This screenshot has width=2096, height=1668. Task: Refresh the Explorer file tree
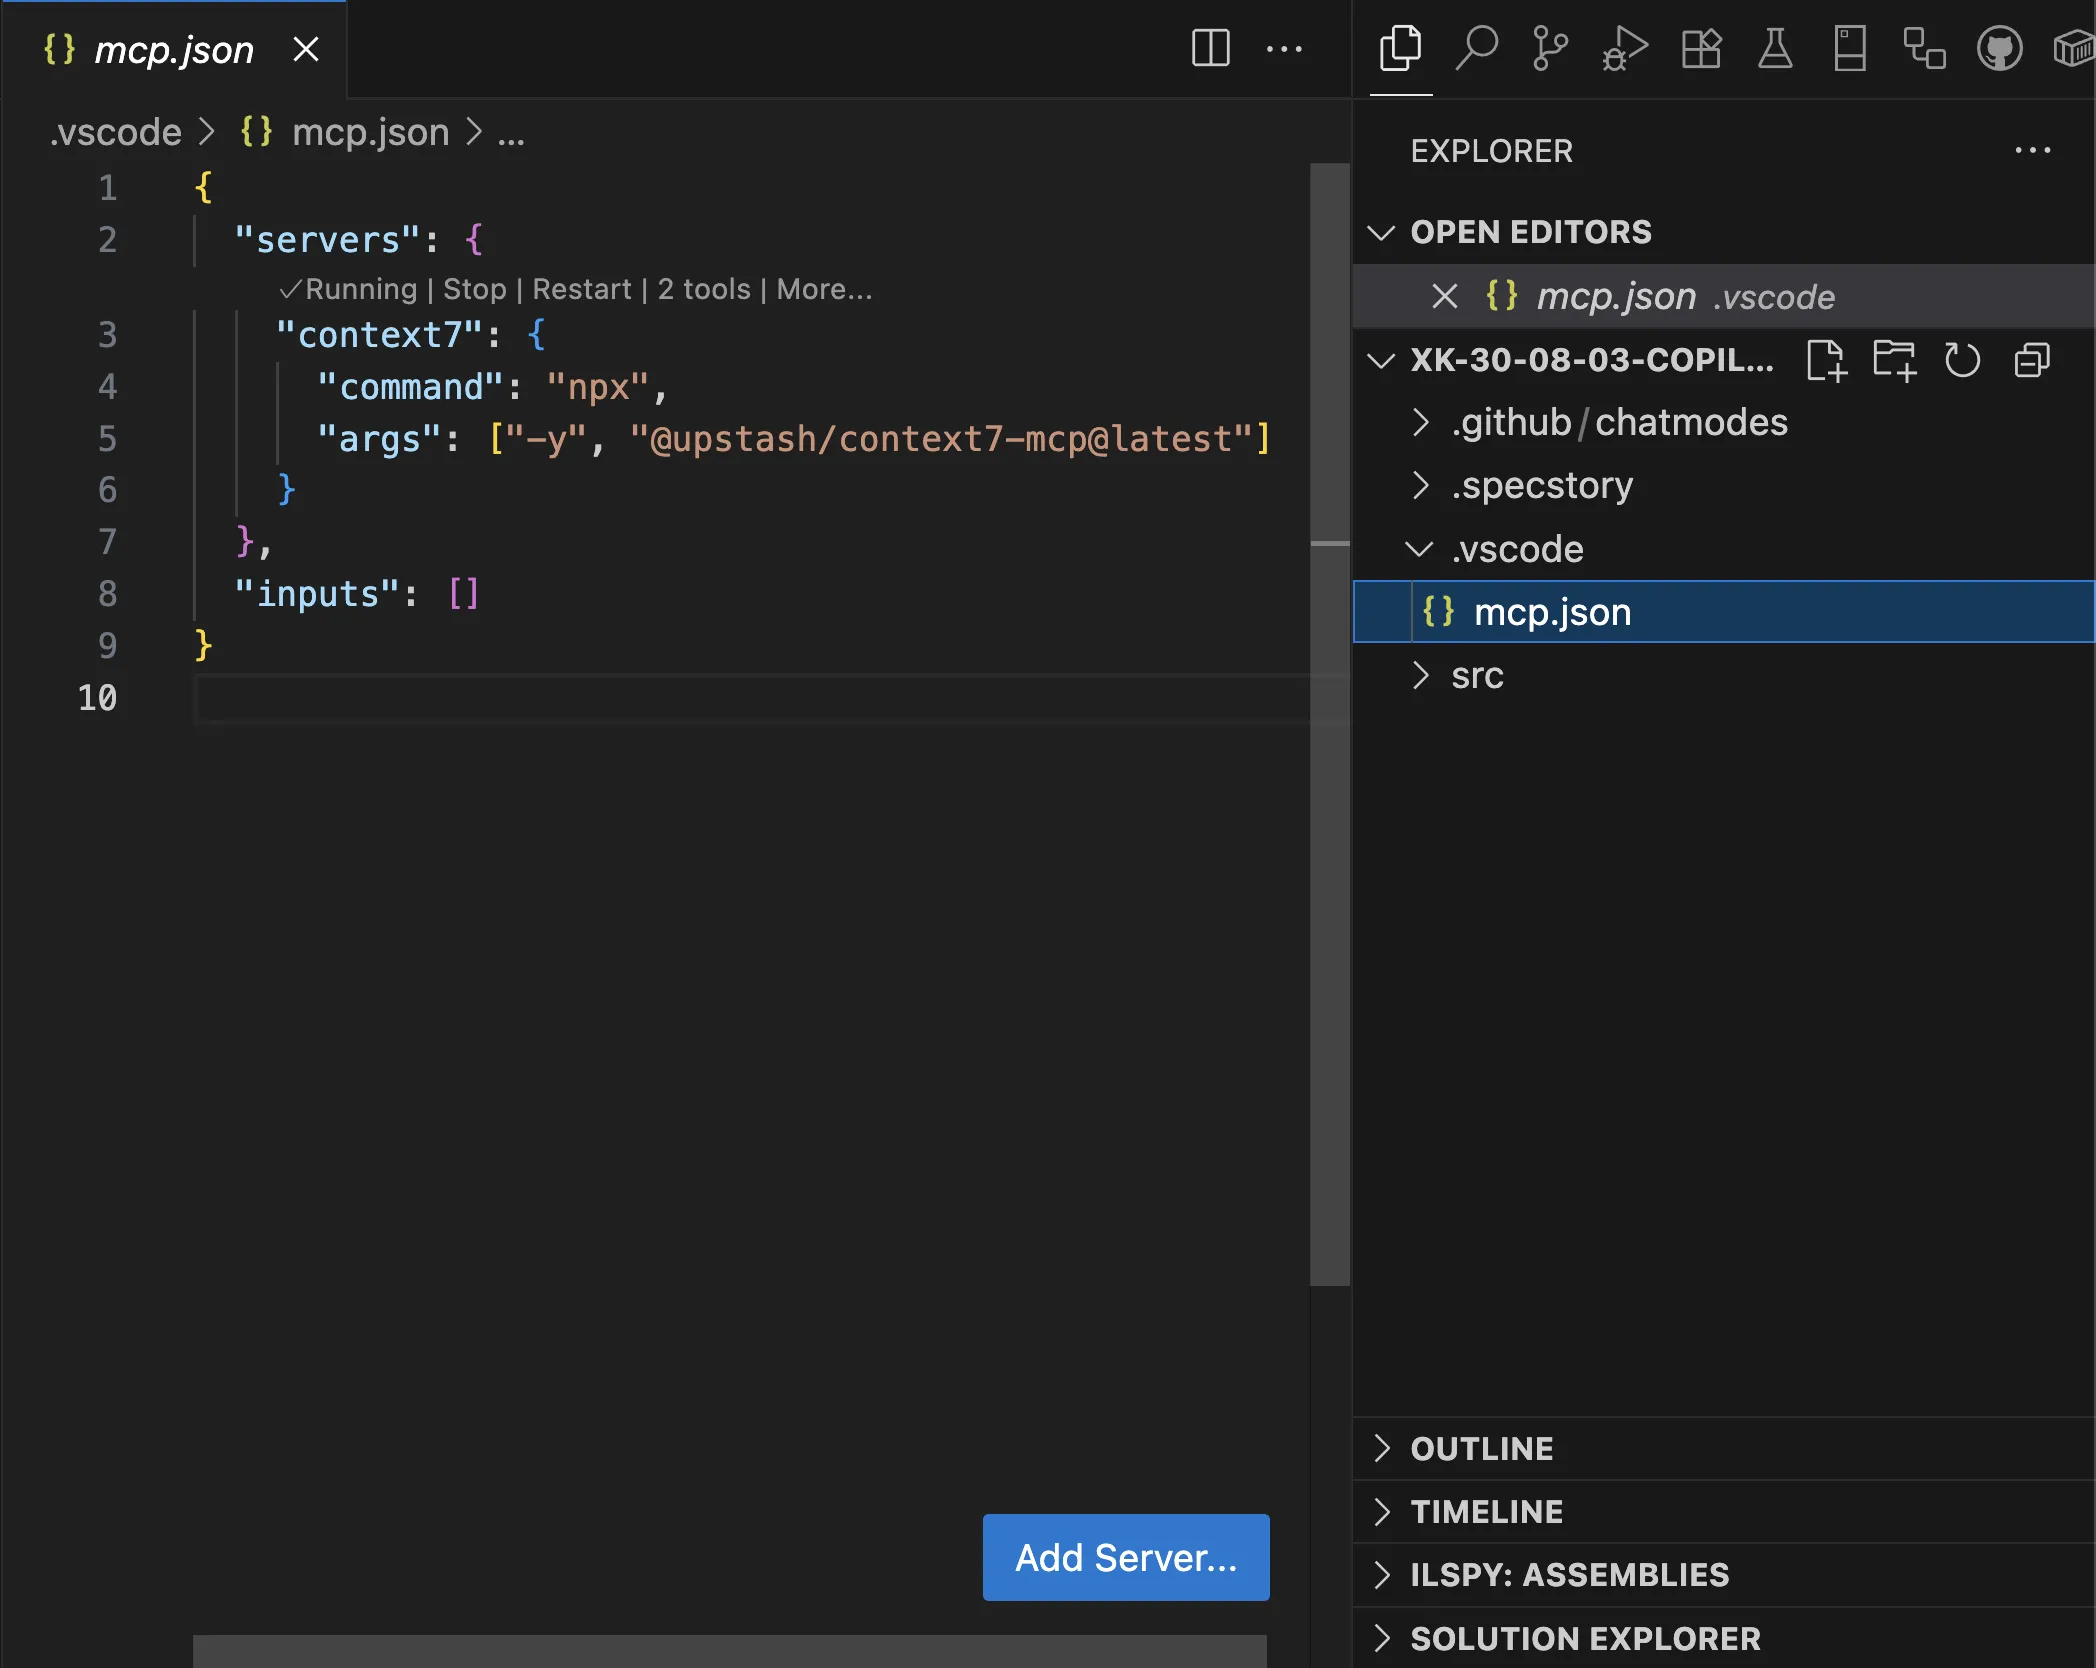coord(1962,360)
